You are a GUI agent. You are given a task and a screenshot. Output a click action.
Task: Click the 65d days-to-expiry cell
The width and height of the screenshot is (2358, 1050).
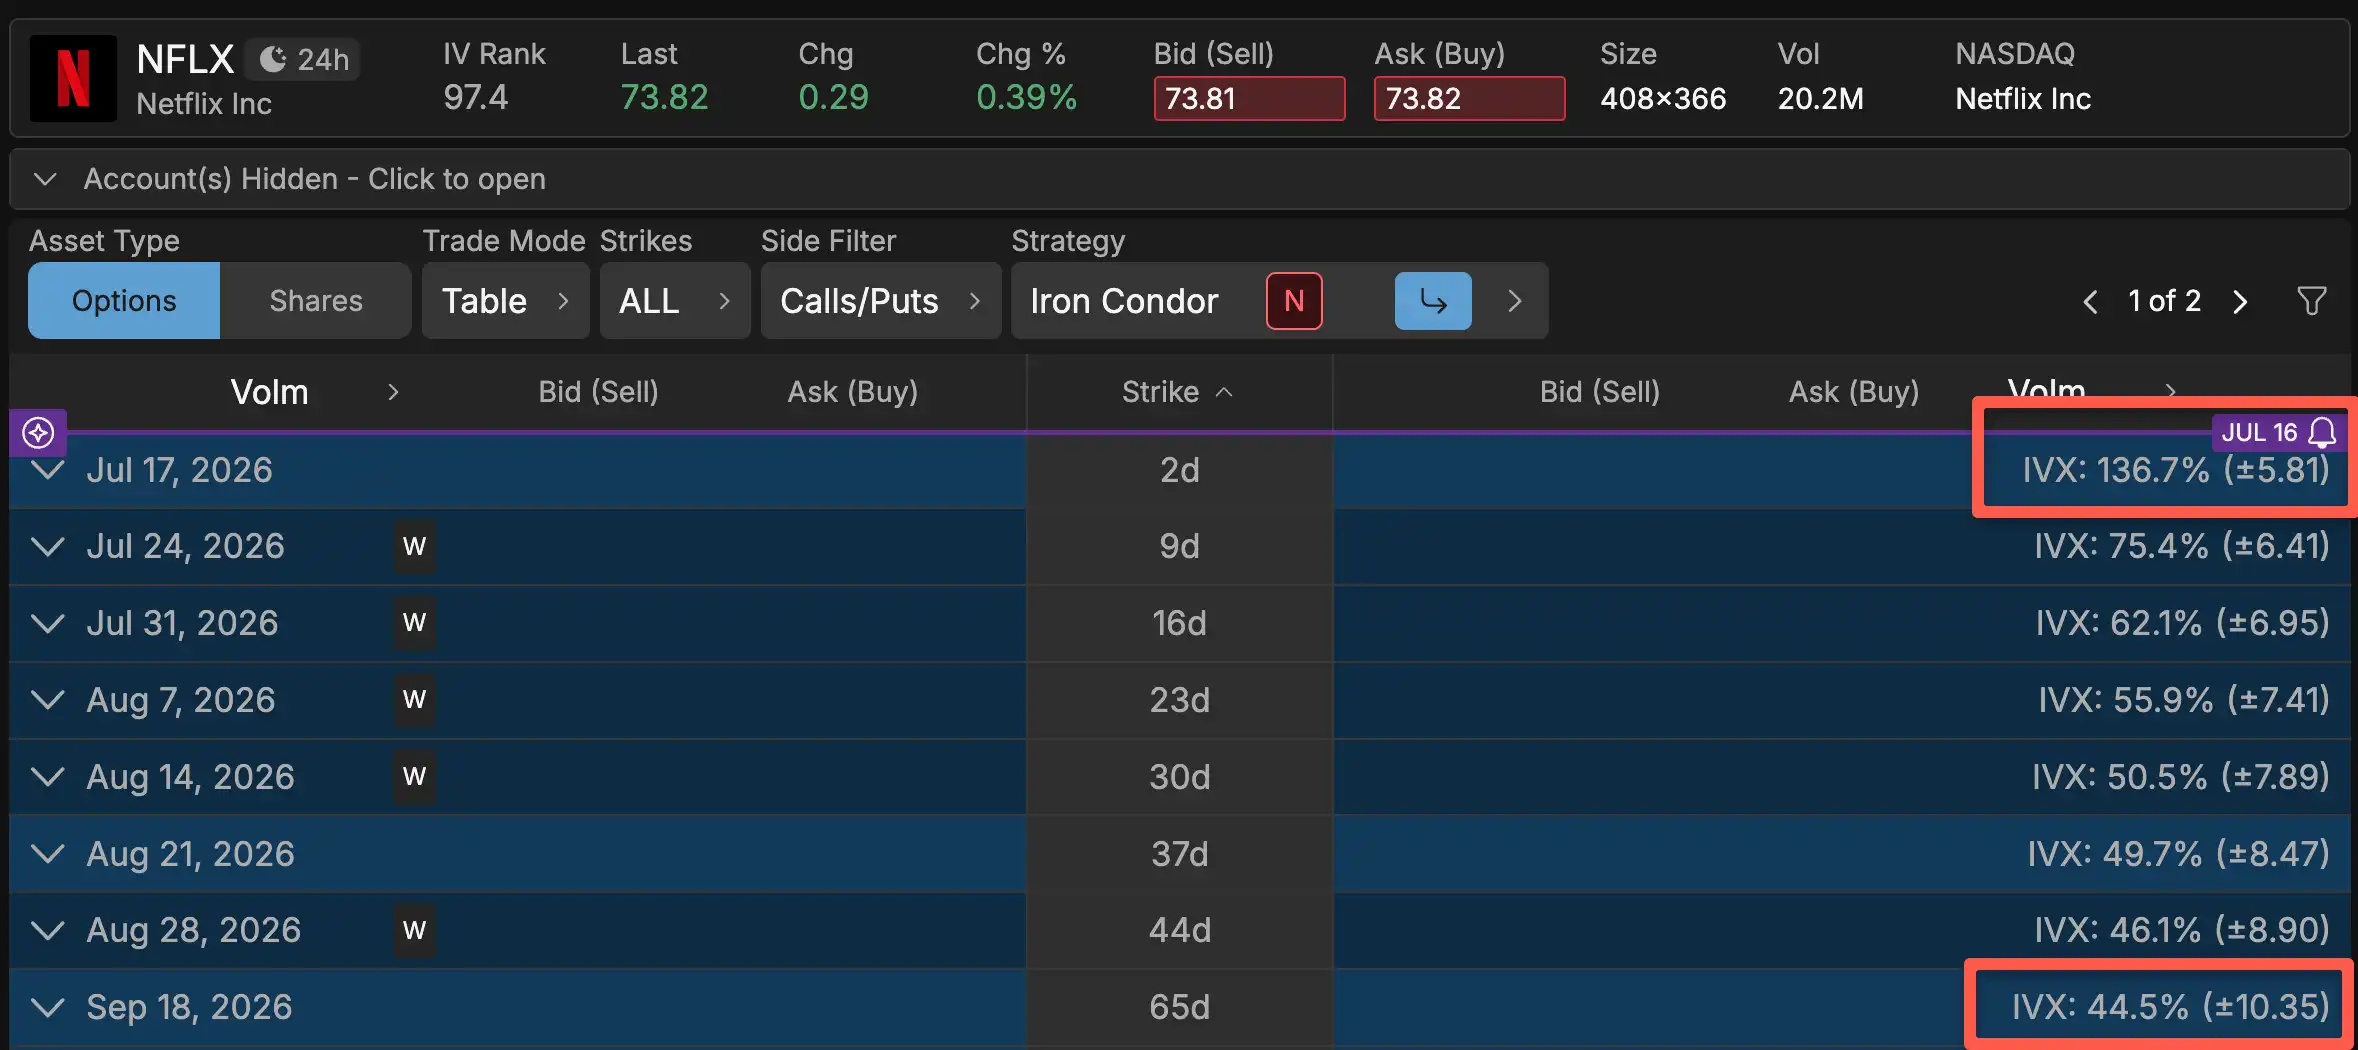(1180, 1007)
